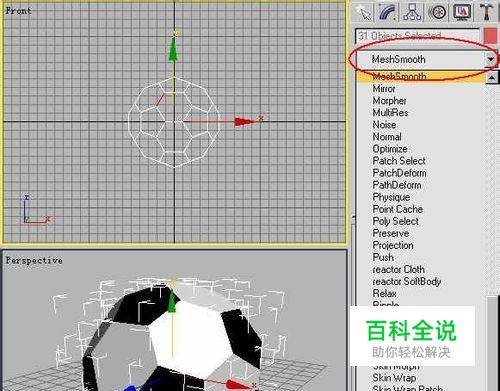Choose Noise from modifier list
Screen dimensions: 500x391
pos(384,125)
